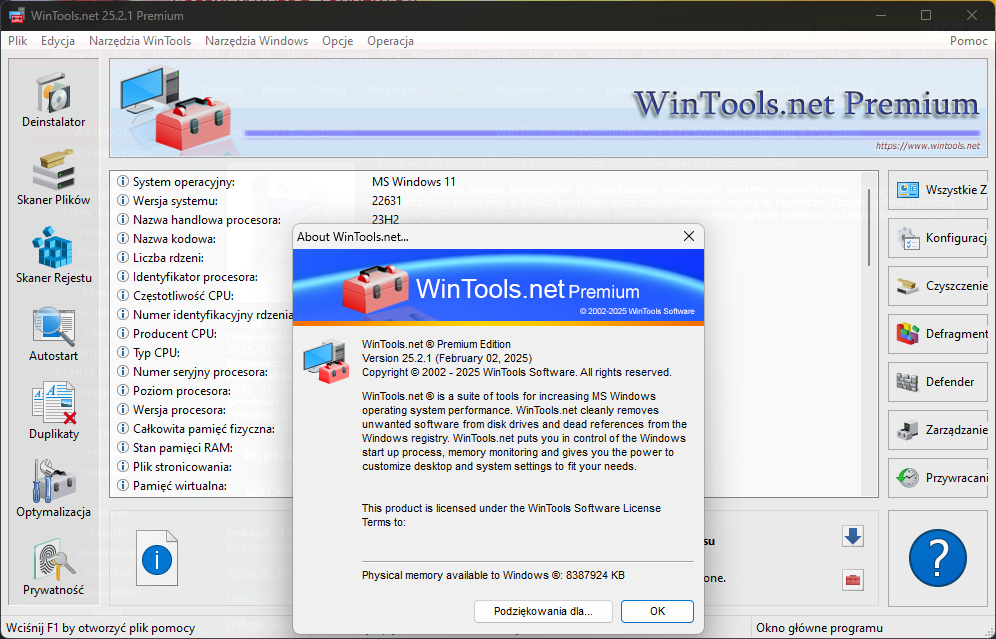Open the Plik menu

point(18,41)
